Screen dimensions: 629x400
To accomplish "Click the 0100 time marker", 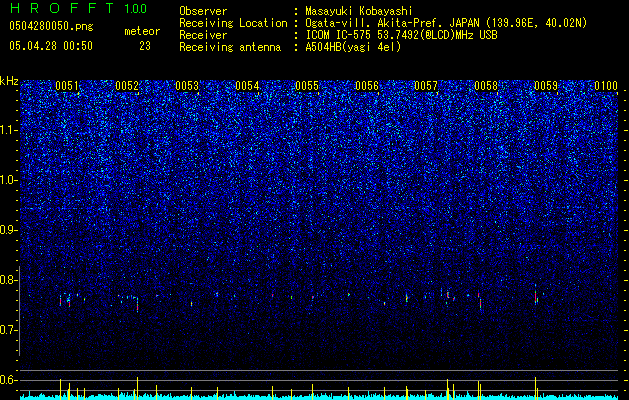I will 606,85.
